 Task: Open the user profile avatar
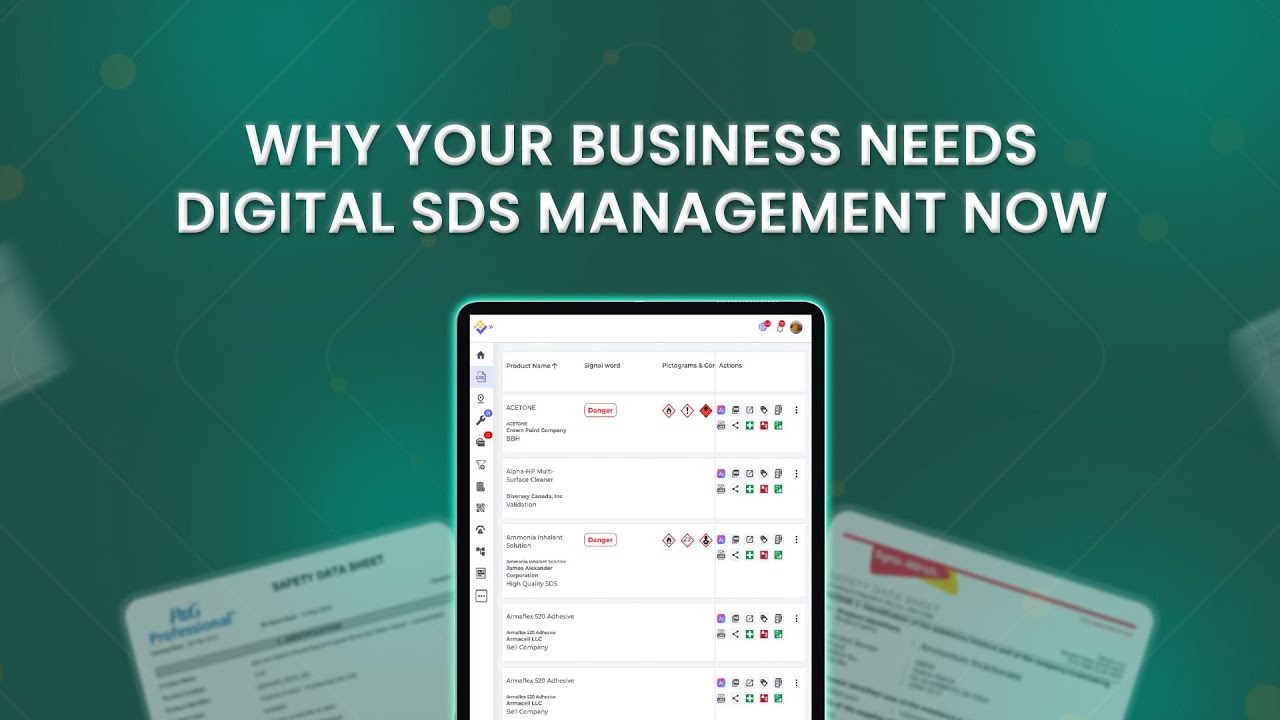pos(796,327)
